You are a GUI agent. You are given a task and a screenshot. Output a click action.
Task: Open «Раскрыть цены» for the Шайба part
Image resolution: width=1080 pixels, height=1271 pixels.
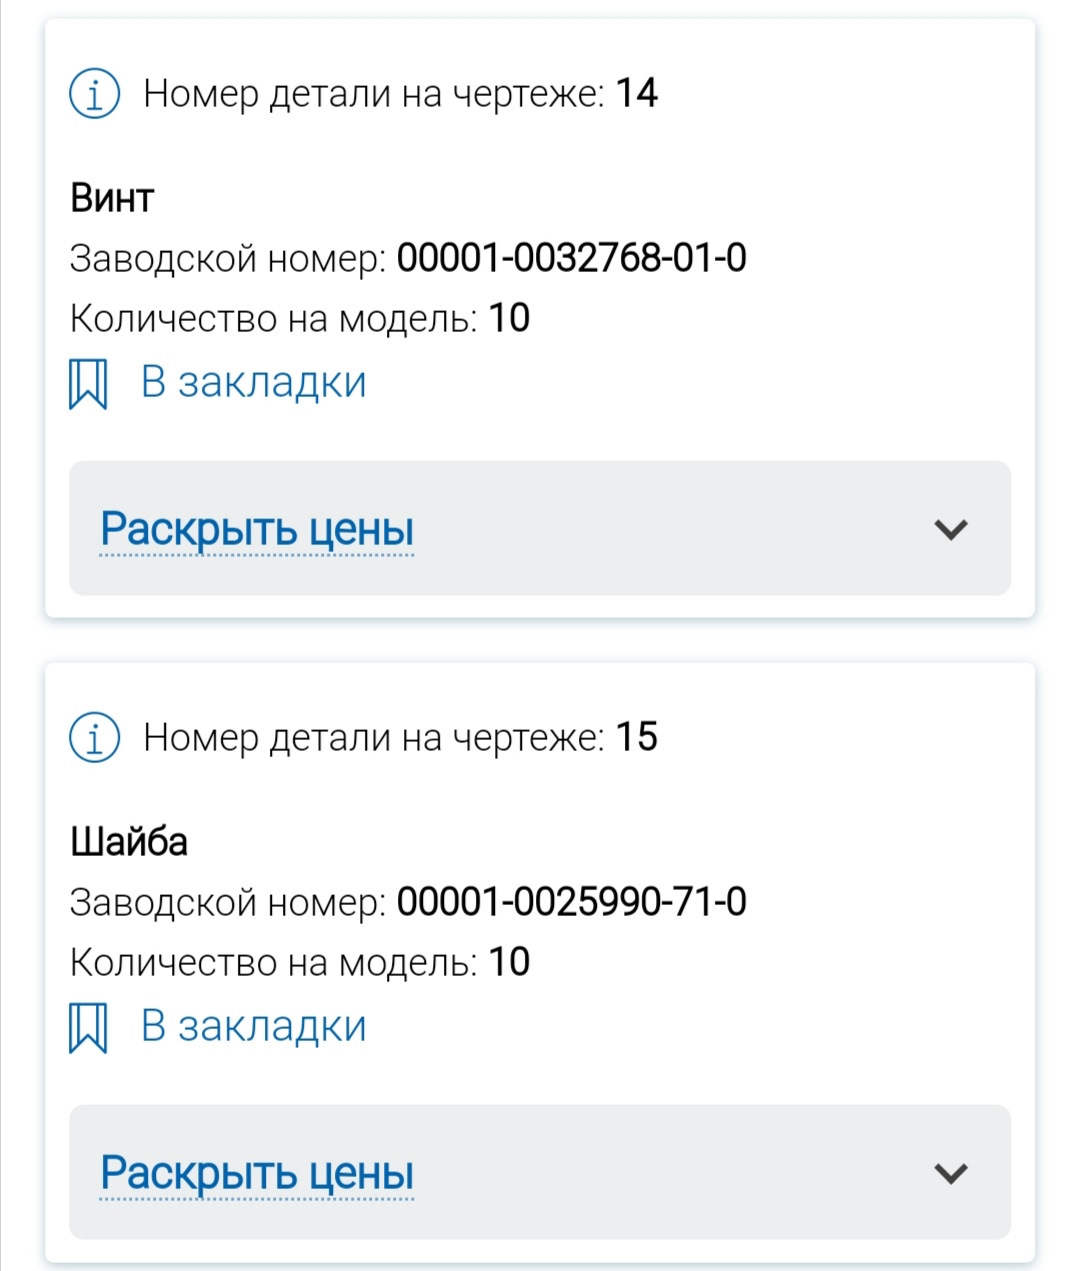[257, 1173]
